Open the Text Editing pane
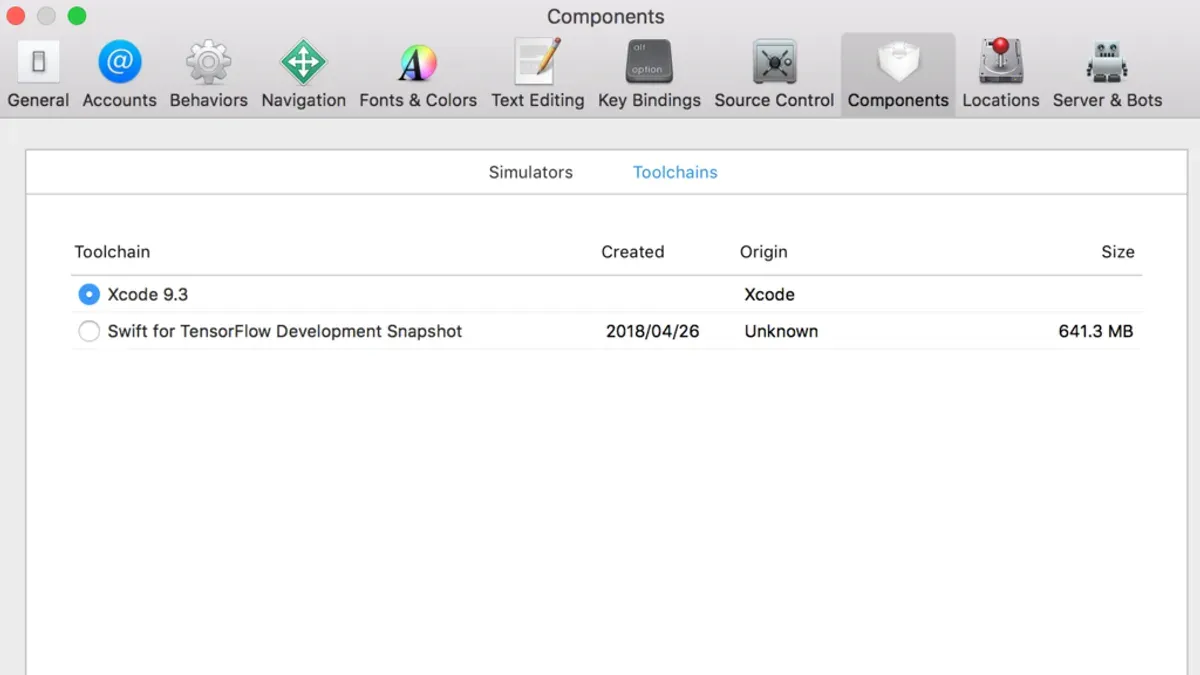 (537, 75)
